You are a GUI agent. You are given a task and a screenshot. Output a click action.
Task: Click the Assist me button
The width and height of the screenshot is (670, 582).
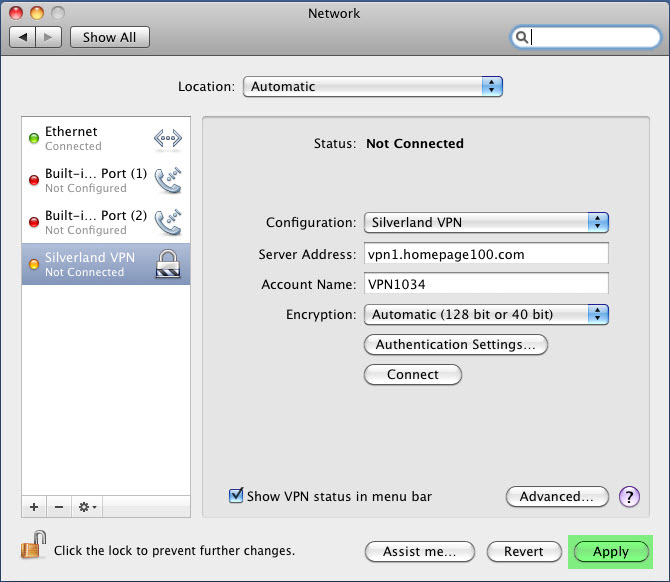point(420,551)
